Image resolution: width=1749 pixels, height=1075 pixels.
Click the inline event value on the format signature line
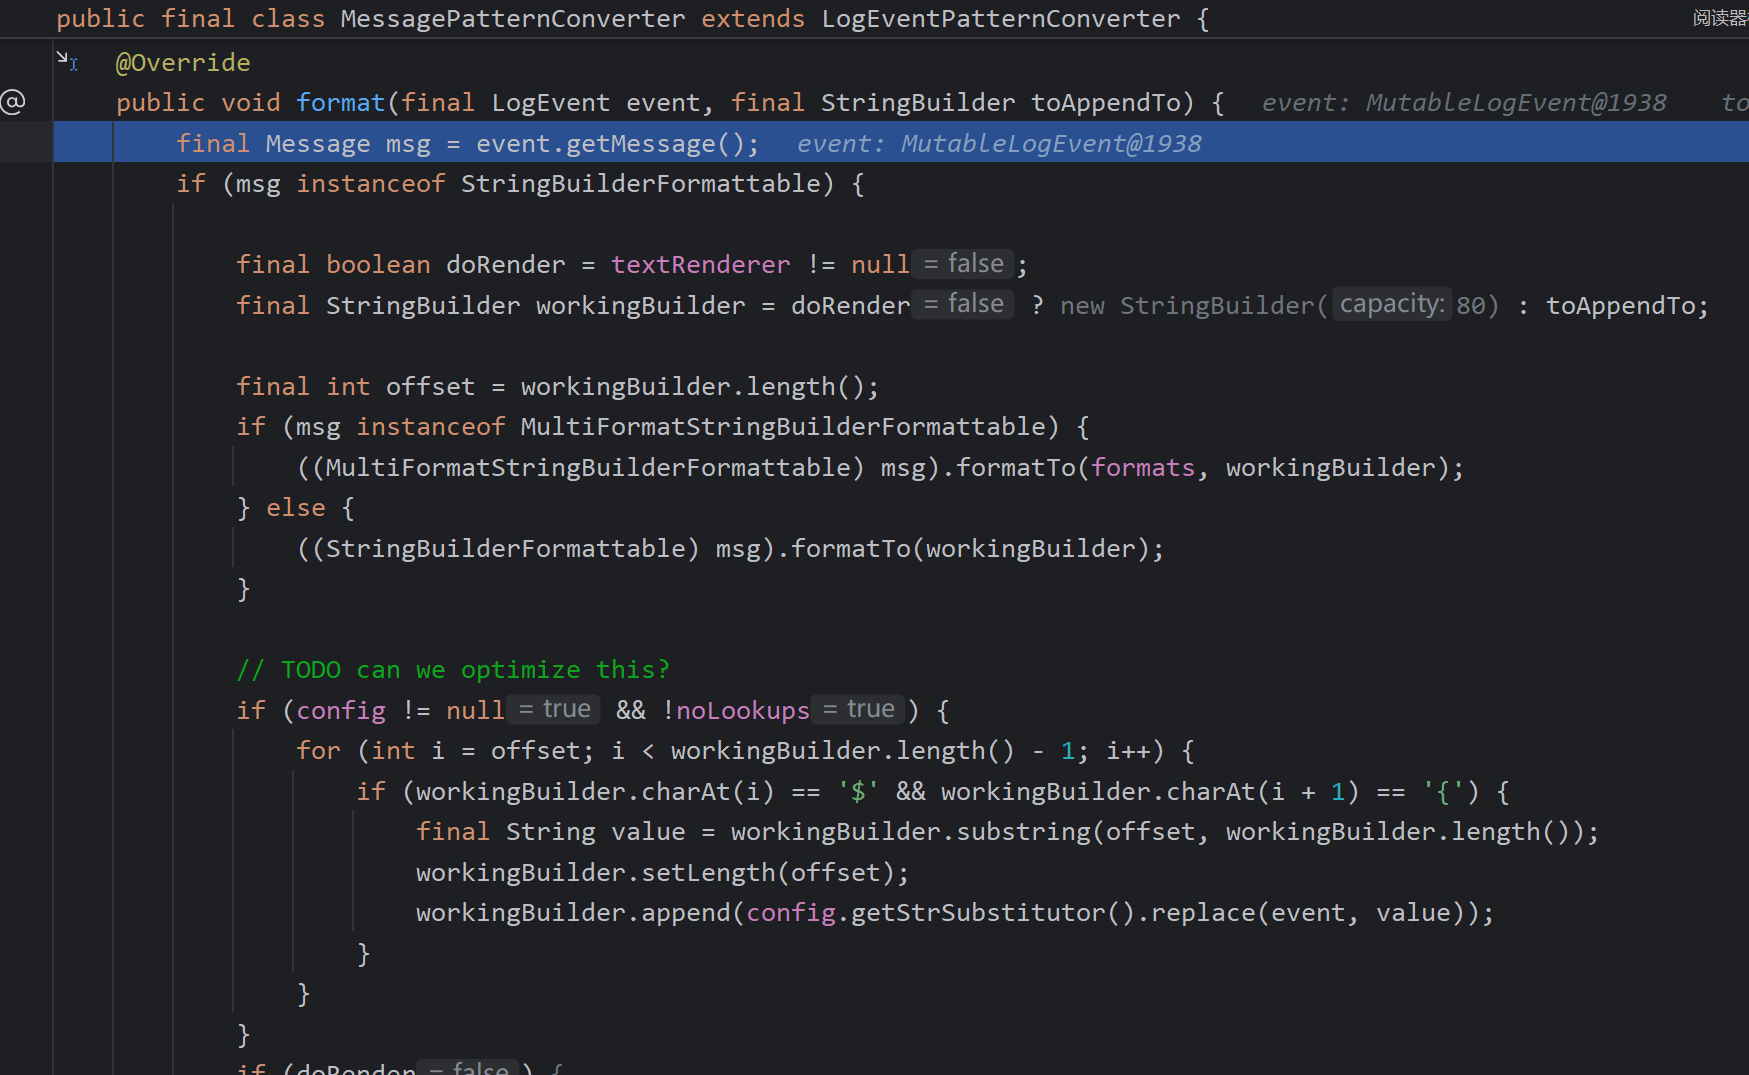1464,103
